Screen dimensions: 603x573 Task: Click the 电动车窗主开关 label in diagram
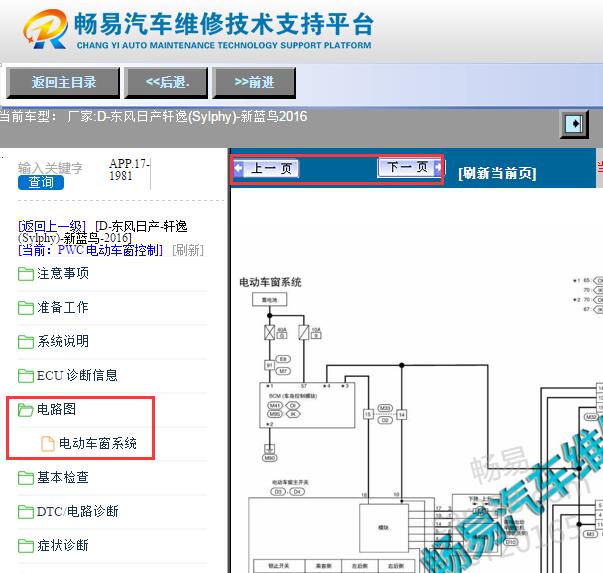pos(290,482)
